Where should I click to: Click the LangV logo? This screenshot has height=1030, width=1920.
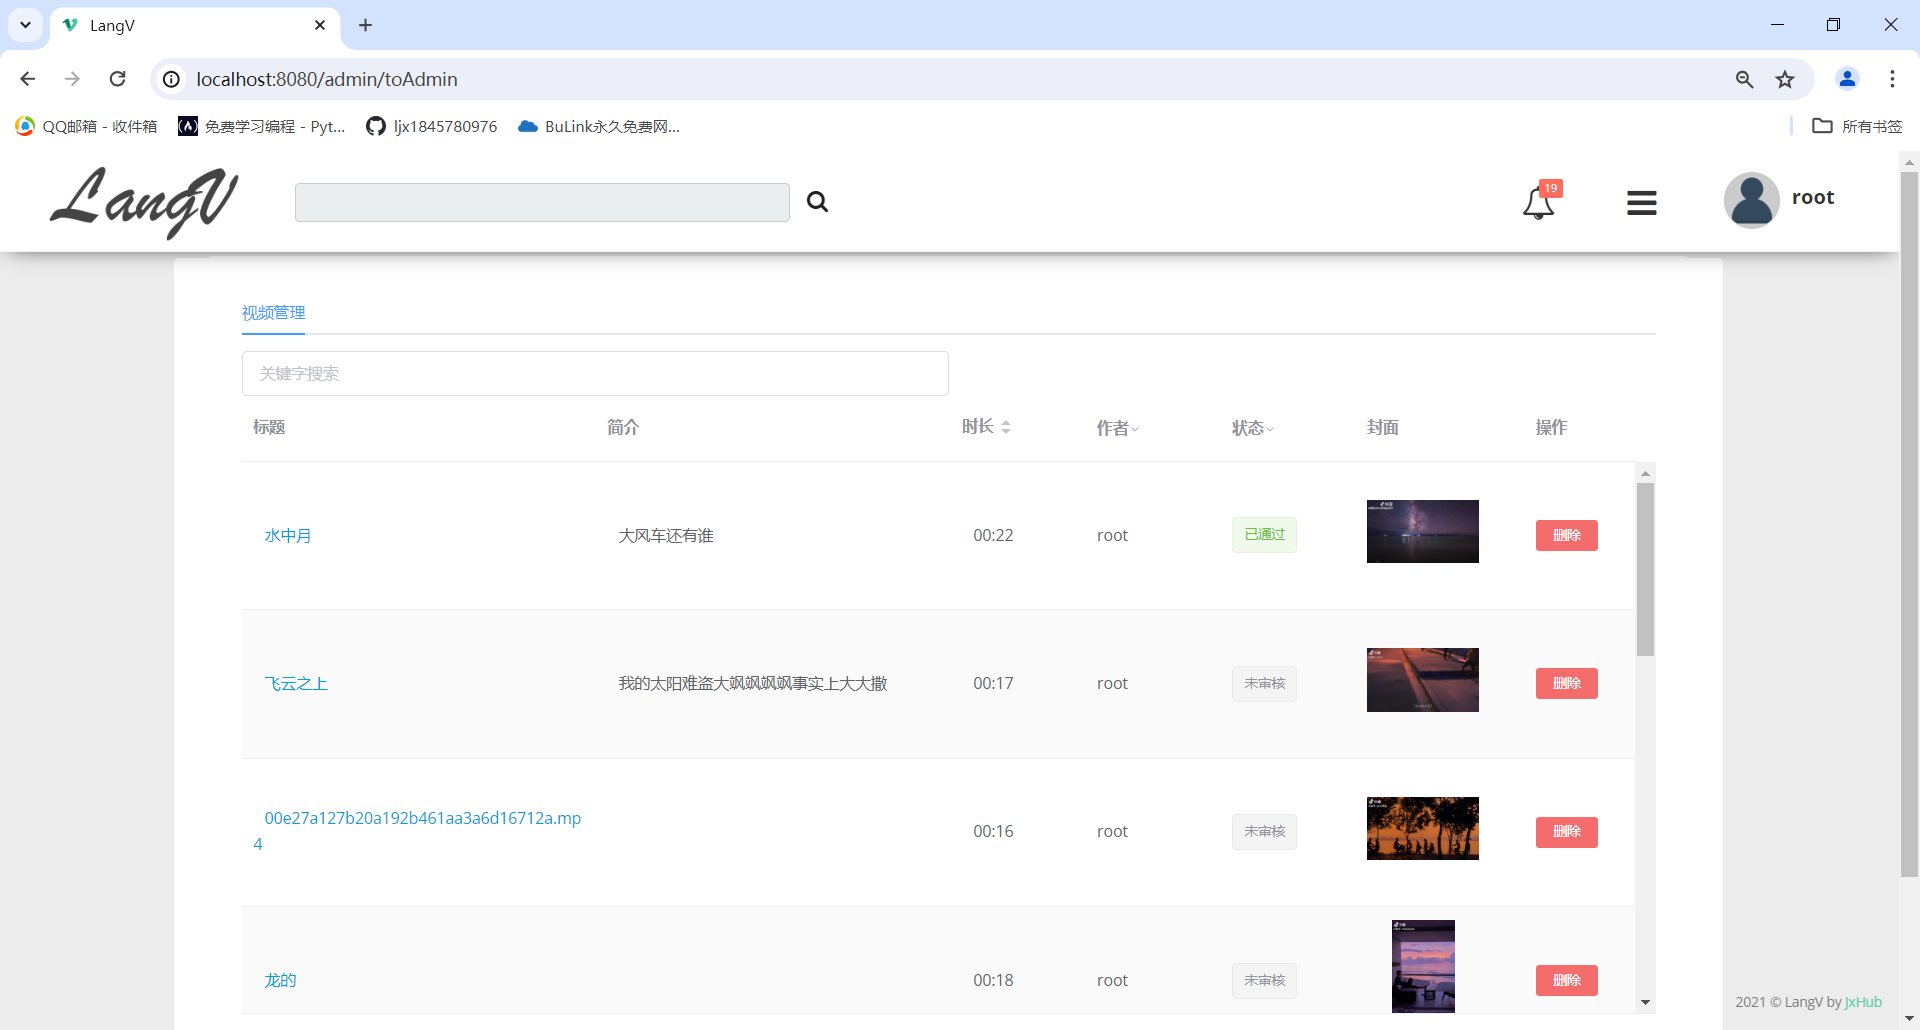pos(144,202)
